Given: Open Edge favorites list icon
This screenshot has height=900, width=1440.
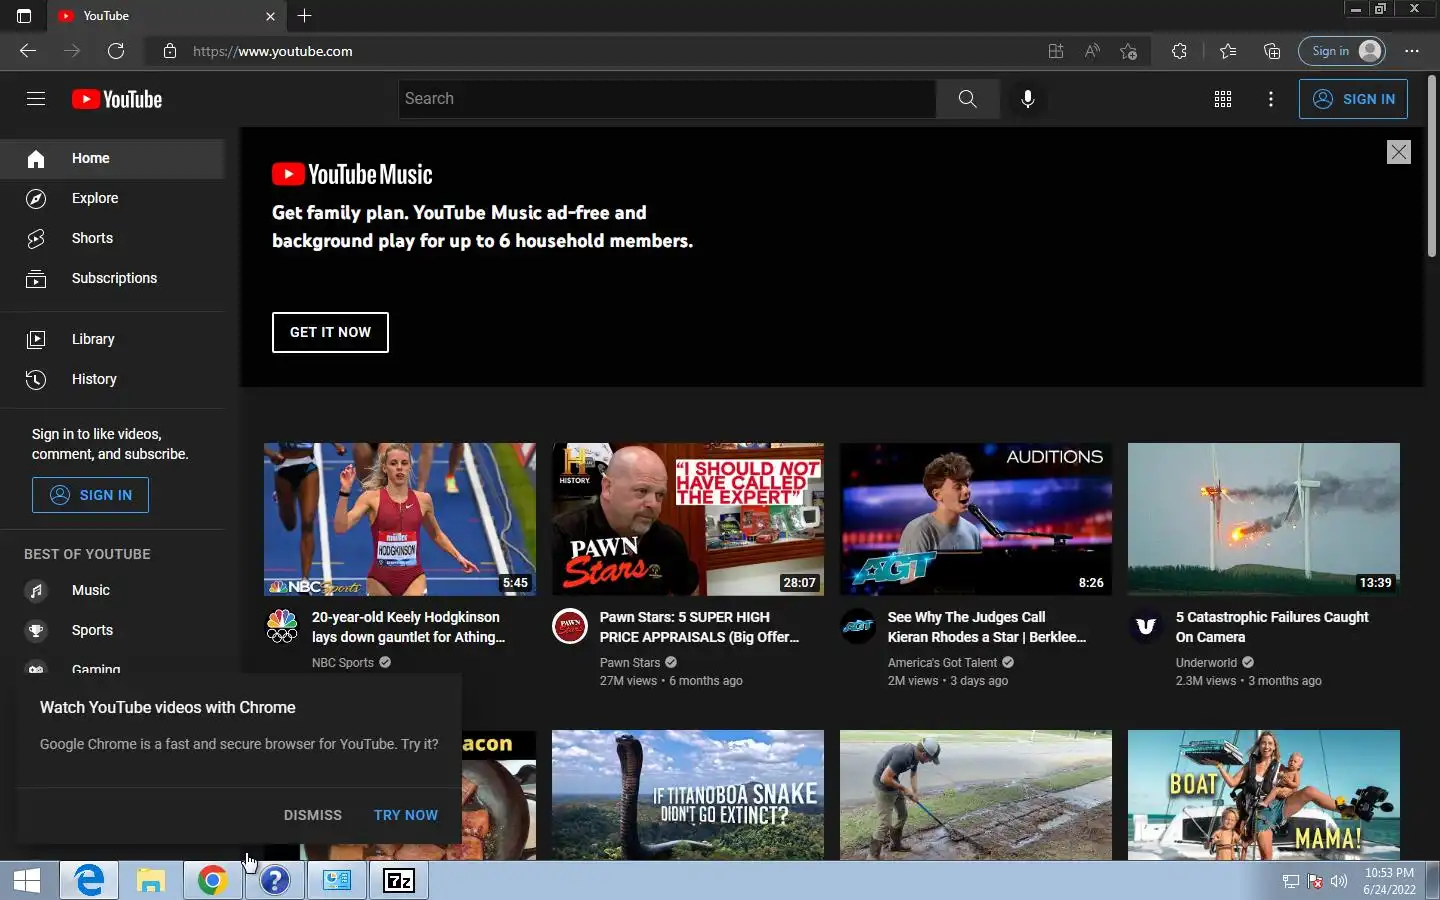Looking at the screenshot, I should point(1228,51).
